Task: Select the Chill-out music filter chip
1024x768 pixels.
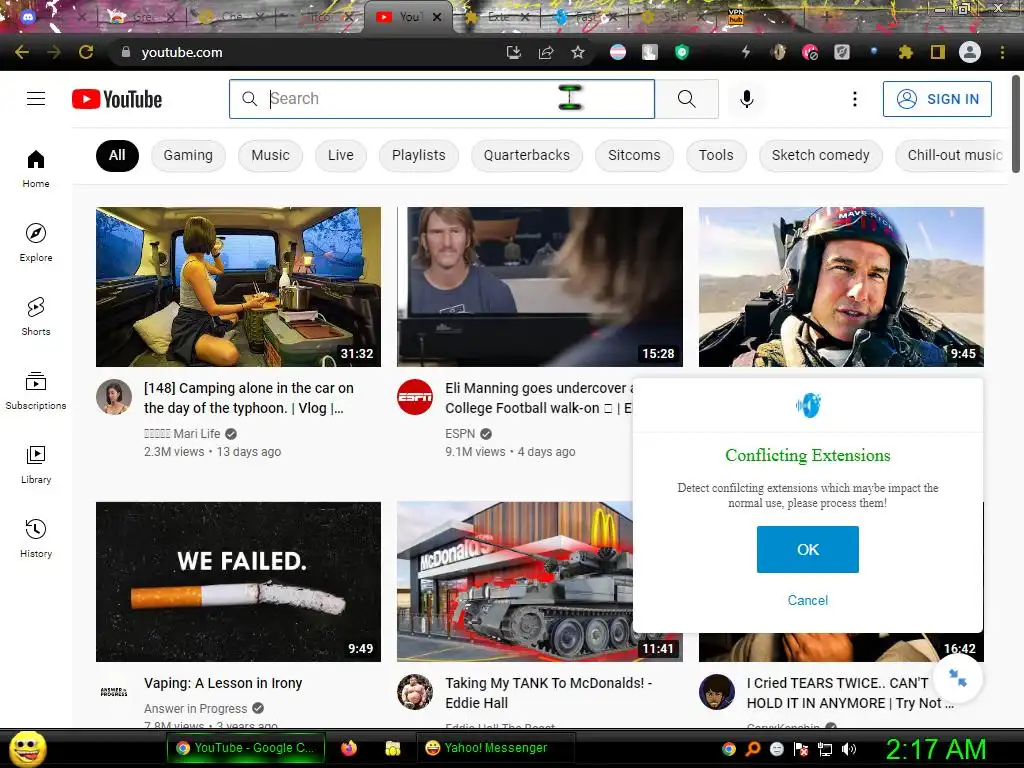Action: coord(953,155)
